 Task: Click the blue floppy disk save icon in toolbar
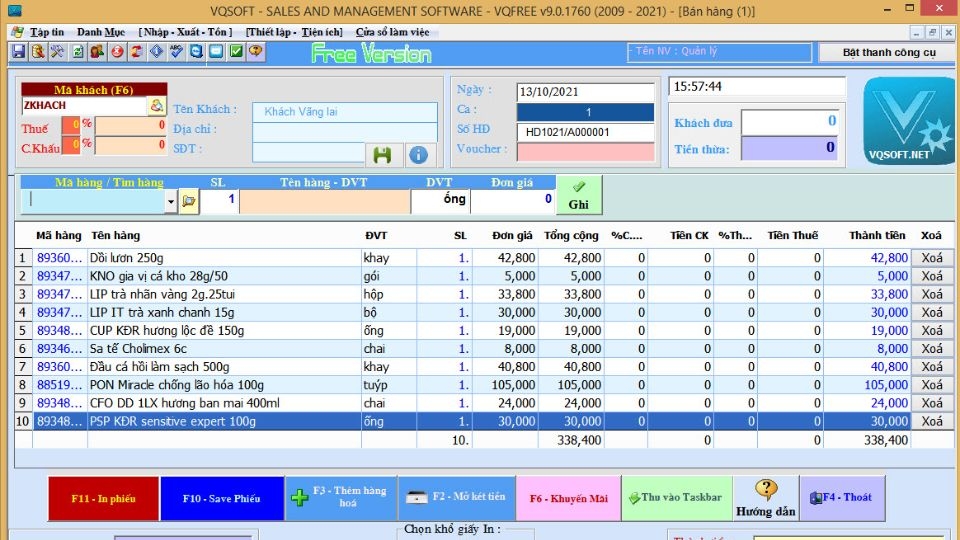click(x=18, y=51)
